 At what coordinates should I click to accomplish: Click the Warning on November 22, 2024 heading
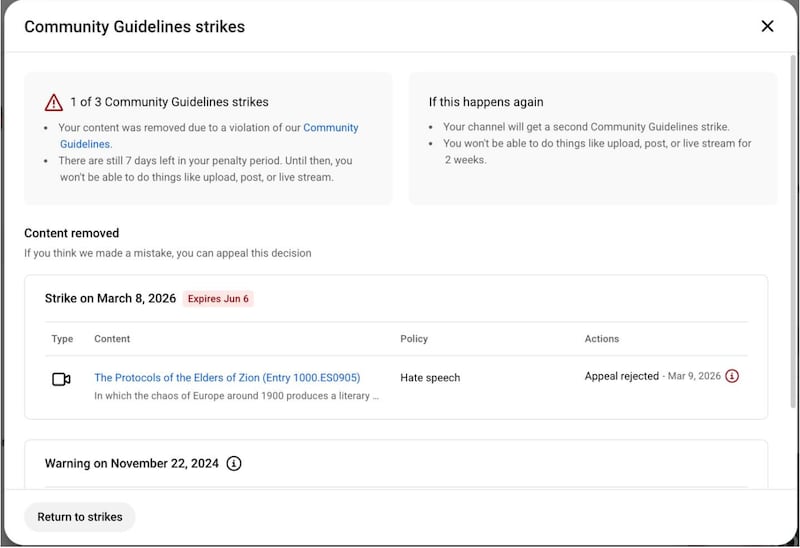tap(130, 463)
